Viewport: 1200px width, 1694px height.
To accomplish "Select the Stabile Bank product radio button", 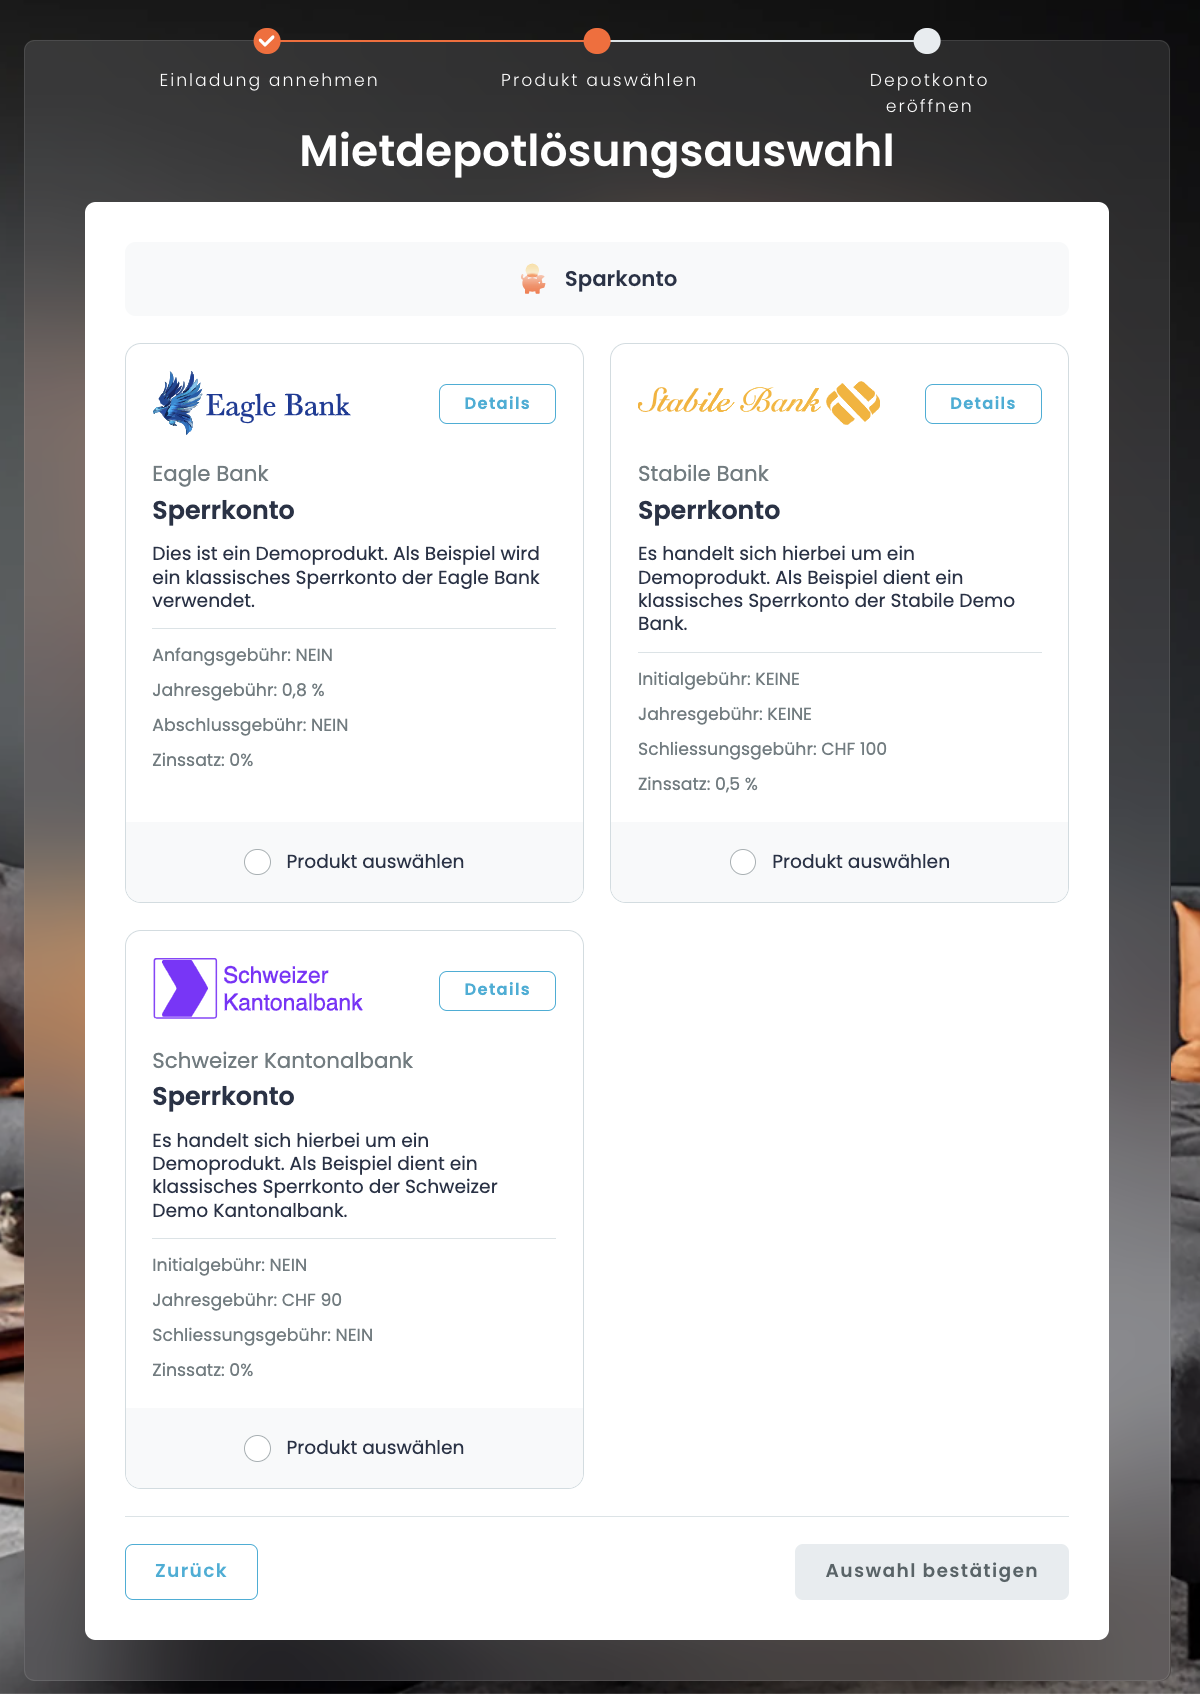I will (x=743, y=862).
